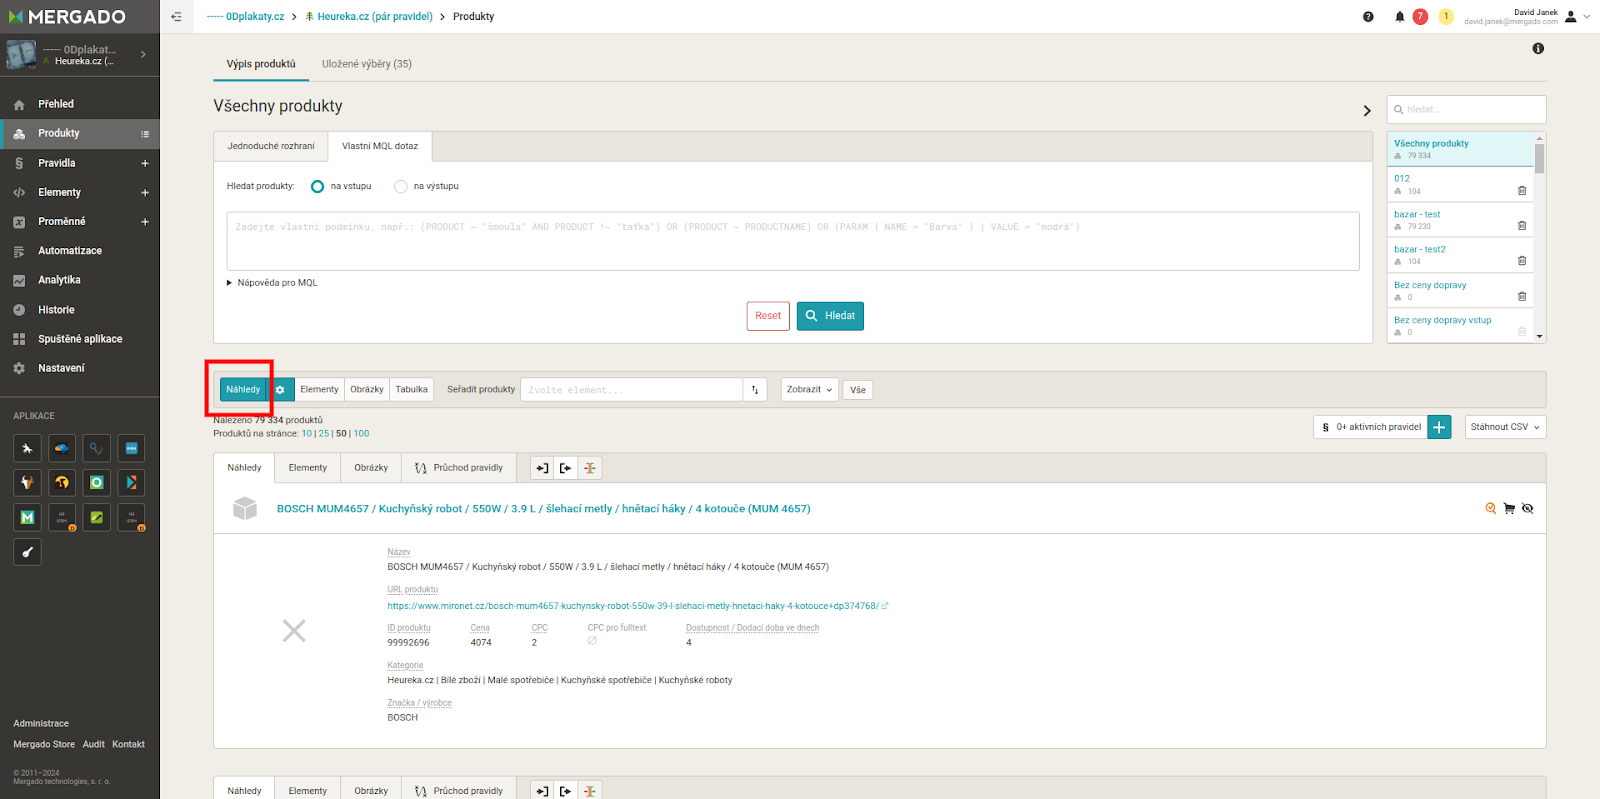The height and width of the screenshot is (799, 1600).
Task: Launch the bull head app icon
Action: [x=27, y=483]
